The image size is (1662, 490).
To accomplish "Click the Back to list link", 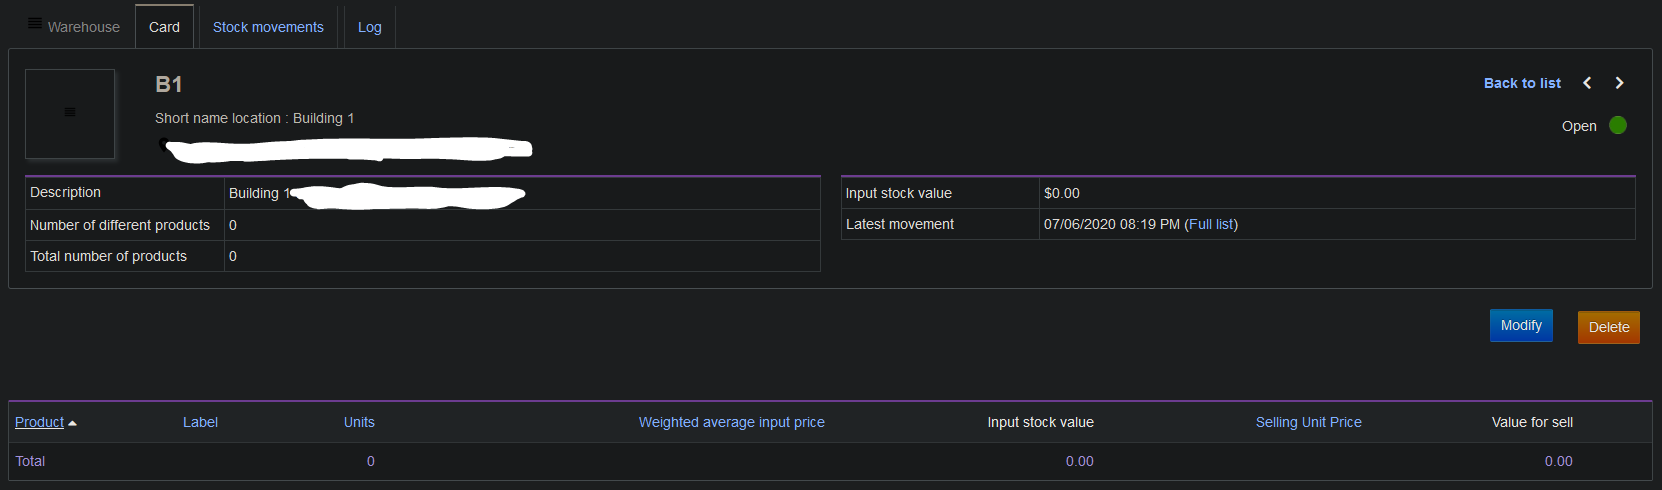I will click(x=1522, y=83).
